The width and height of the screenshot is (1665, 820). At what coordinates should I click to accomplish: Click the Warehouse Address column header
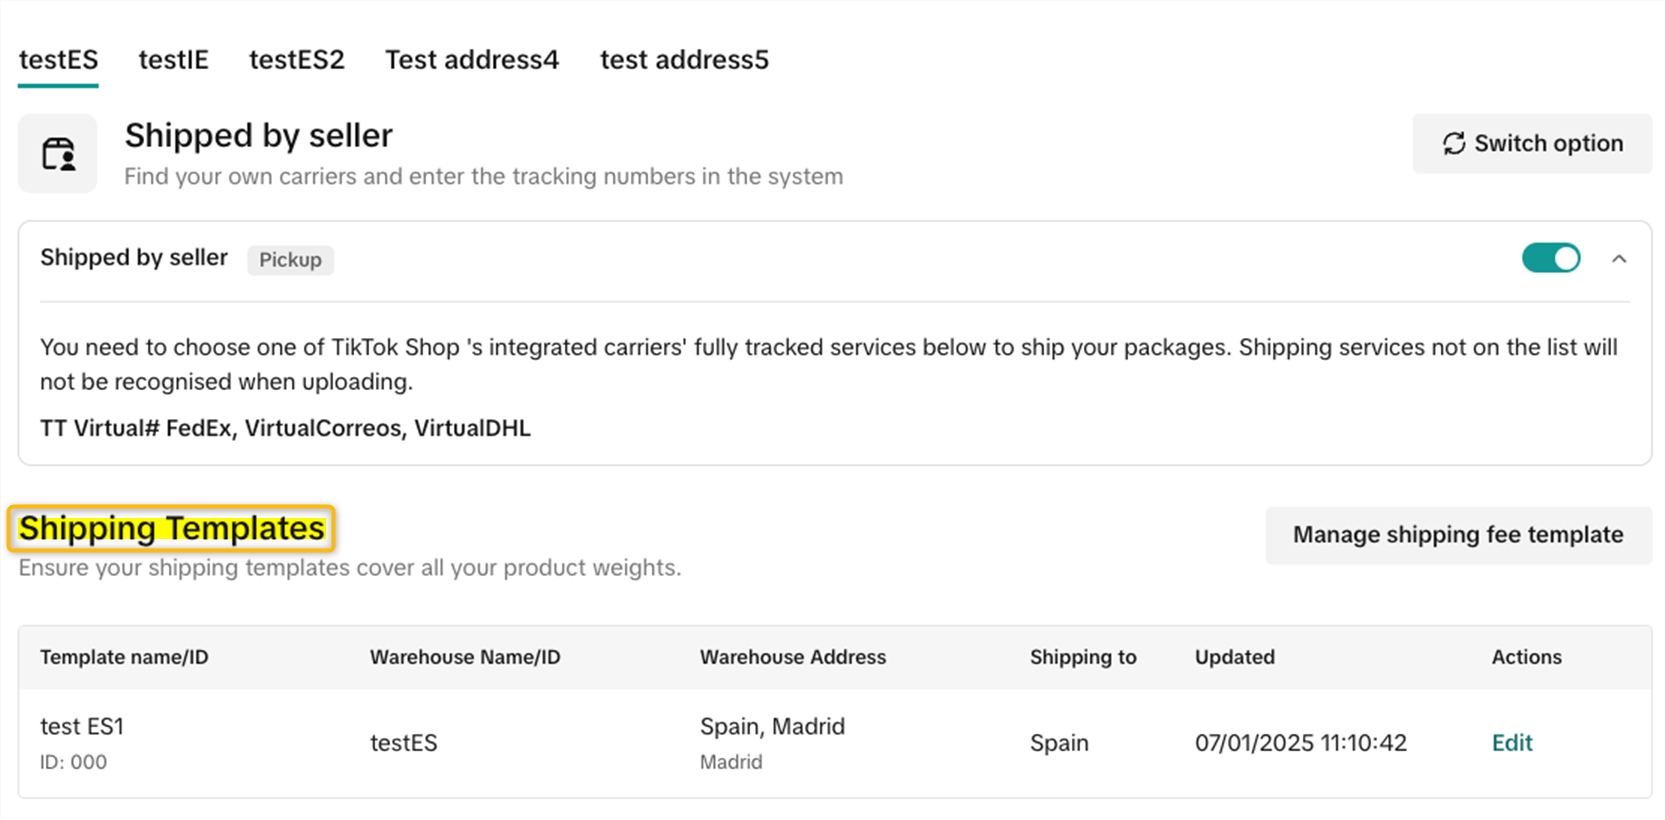pos(792,657)
